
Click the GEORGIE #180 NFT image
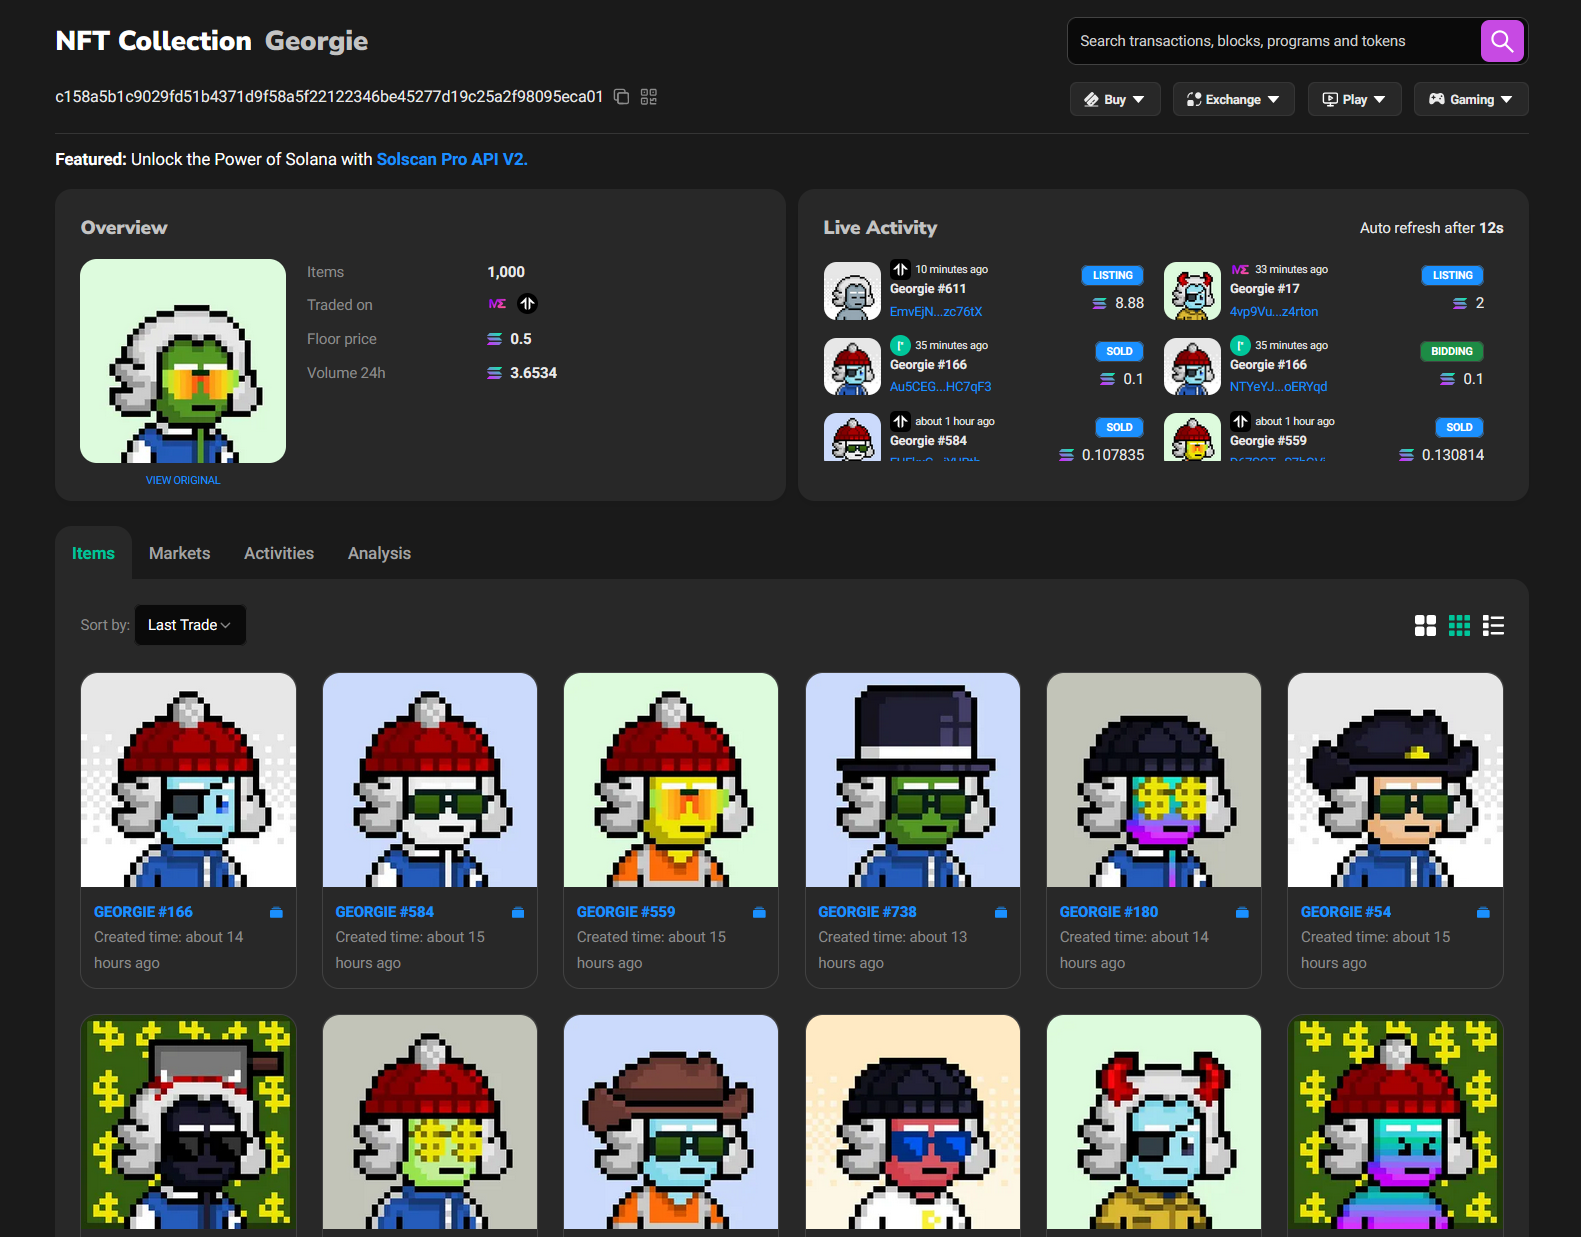tap(1154, 780)
